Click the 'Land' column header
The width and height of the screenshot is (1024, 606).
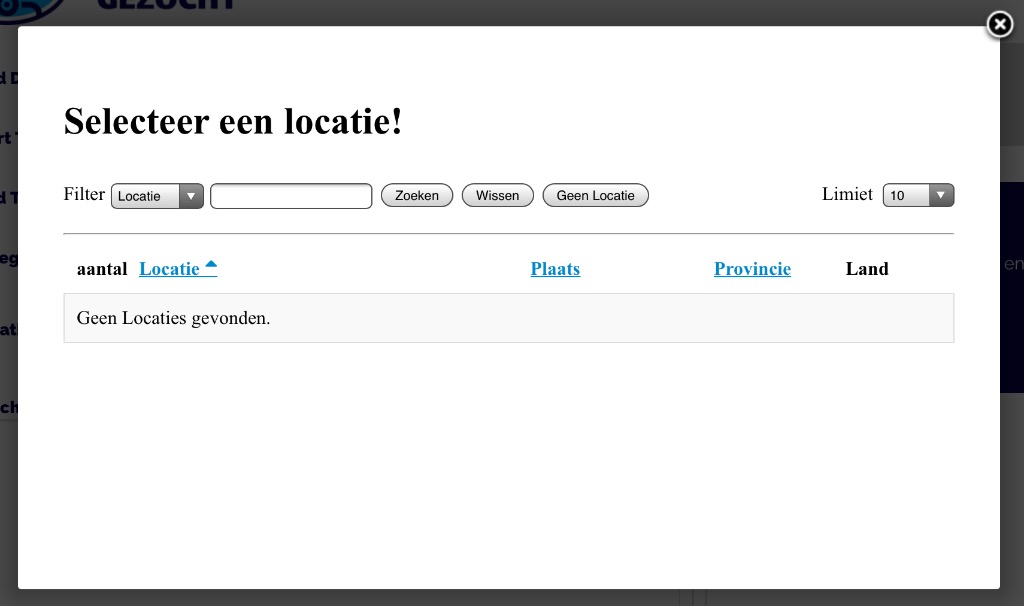pyautogui.click(x=867, y=269)
